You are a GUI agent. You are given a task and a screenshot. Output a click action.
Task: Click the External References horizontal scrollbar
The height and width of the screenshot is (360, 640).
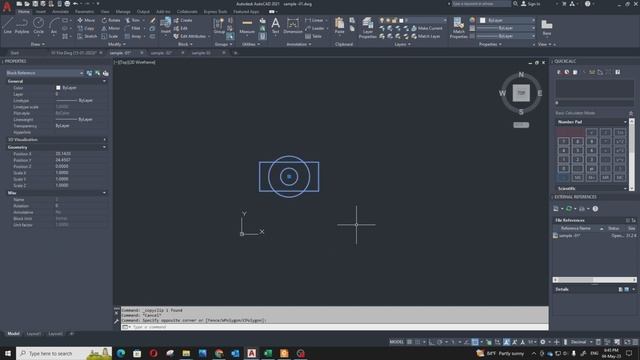click(x=594, y=280)
